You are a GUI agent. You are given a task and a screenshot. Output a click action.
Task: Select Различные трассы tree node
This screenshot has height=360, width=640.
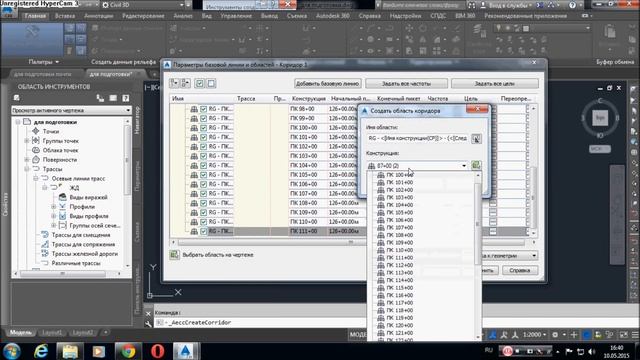(x=76, y=263)
